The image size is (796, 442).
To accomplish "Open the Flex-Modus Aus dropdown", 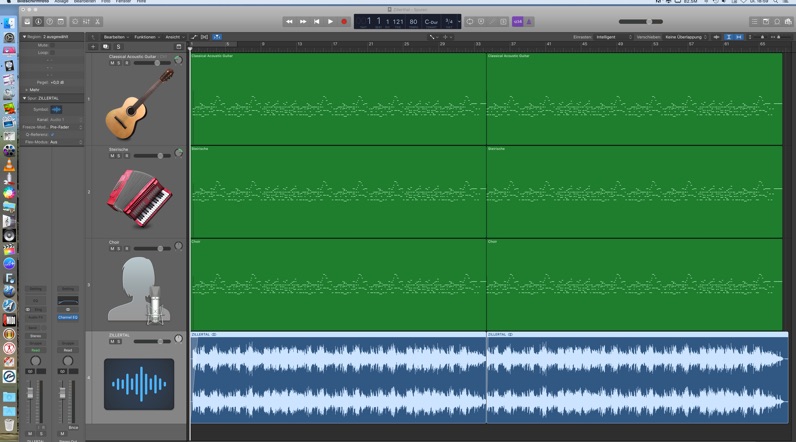I will (x=66, y=142).
